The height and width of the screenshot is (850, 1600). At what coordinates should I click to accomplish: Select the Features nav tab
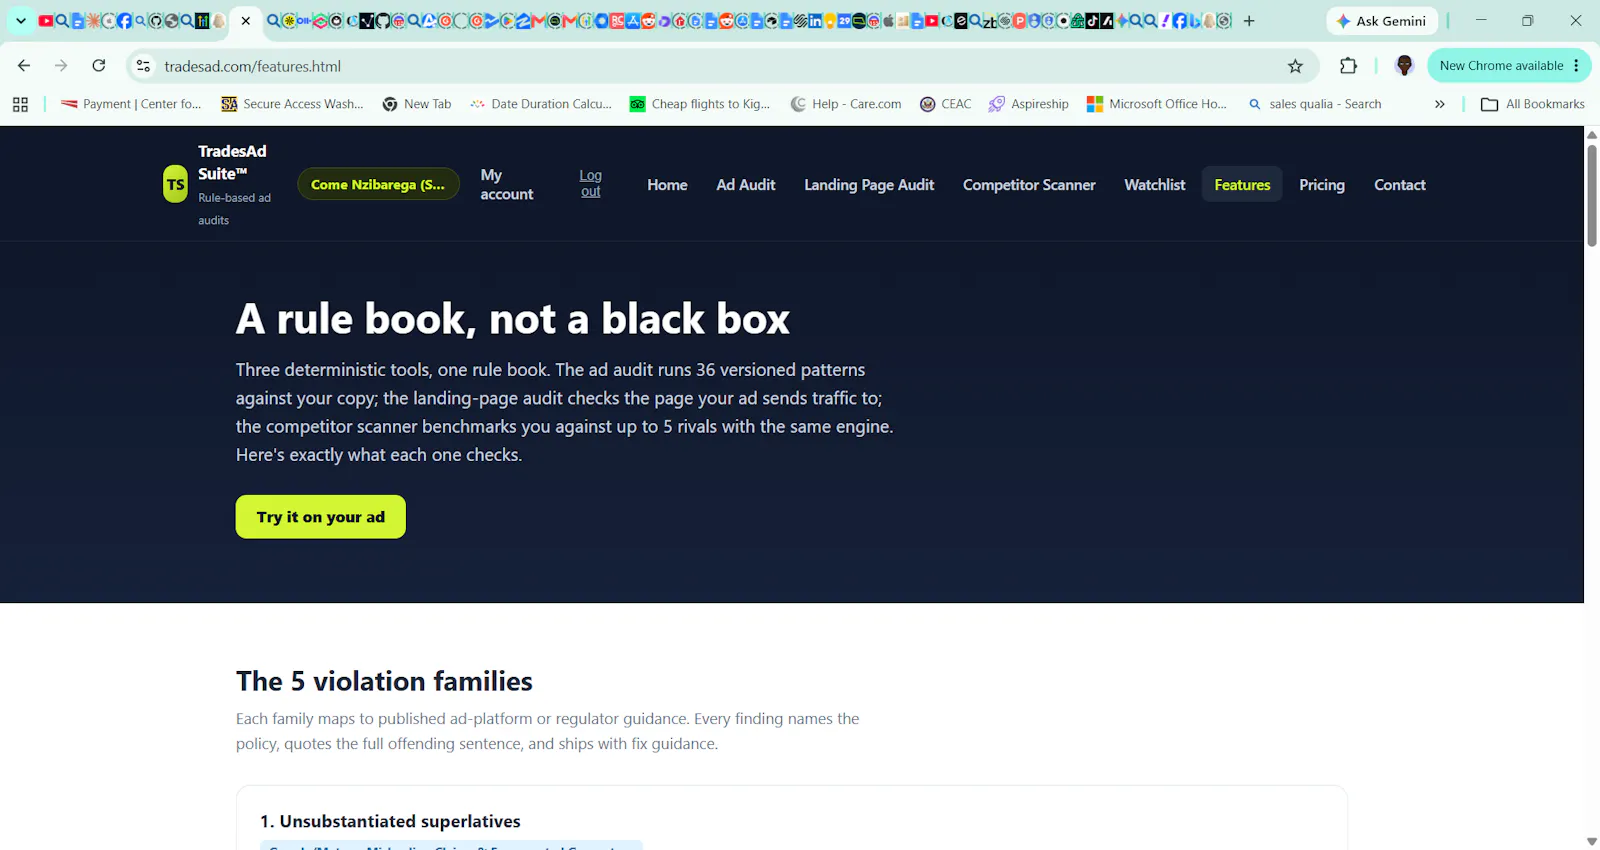tap(1242, 185)
